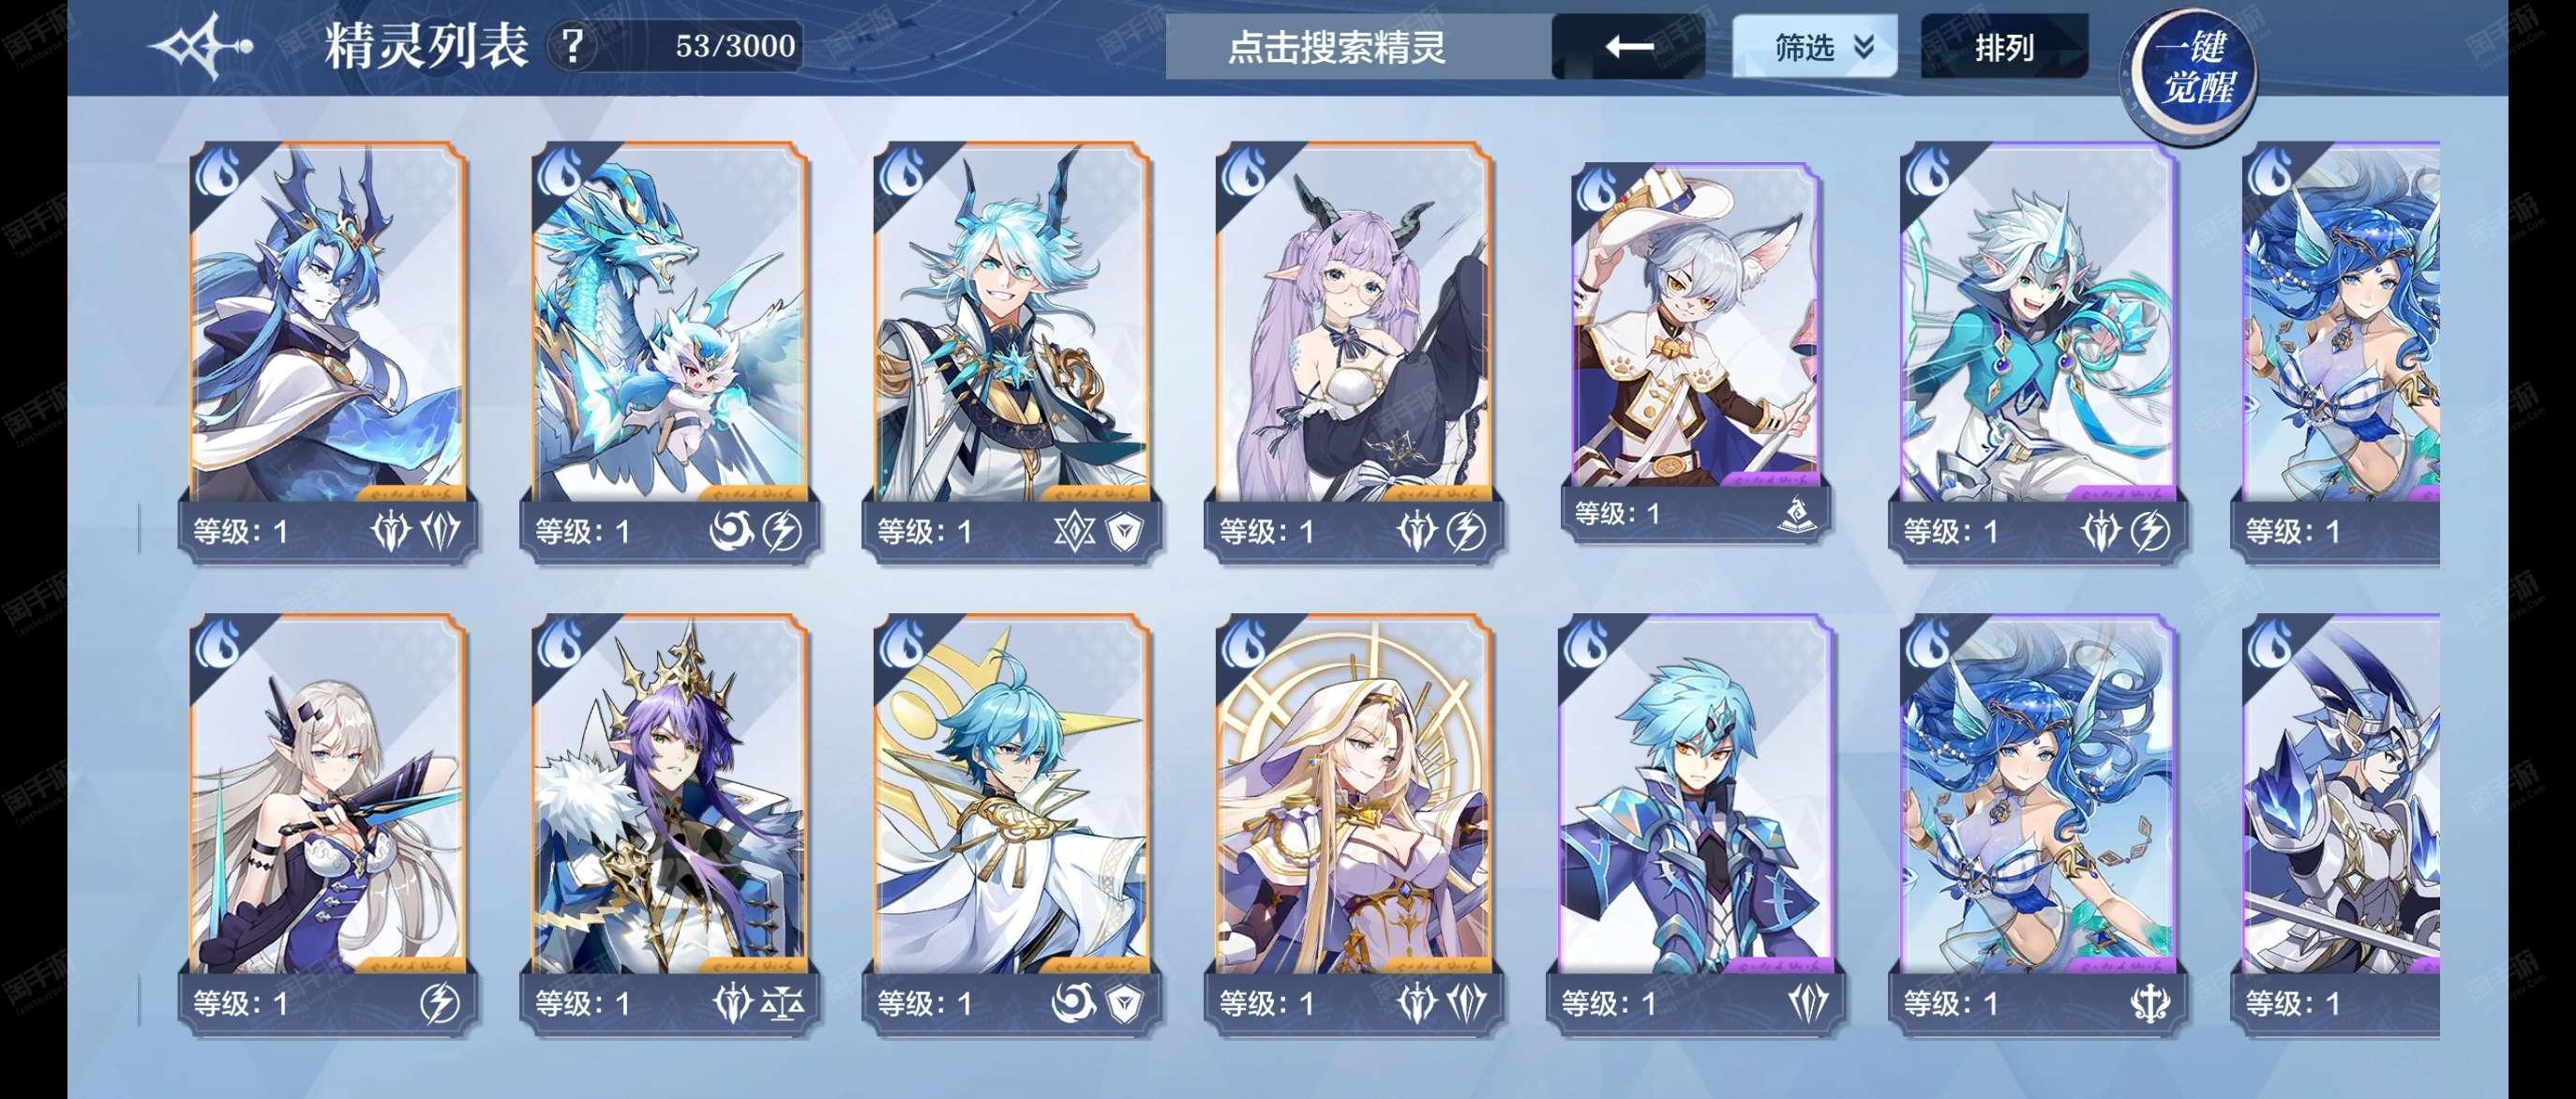The image size is (2576, 1099).
Task: Click the filter dropdown chevron arrows
Action: pyautogui.click(x=1863, y=47)
